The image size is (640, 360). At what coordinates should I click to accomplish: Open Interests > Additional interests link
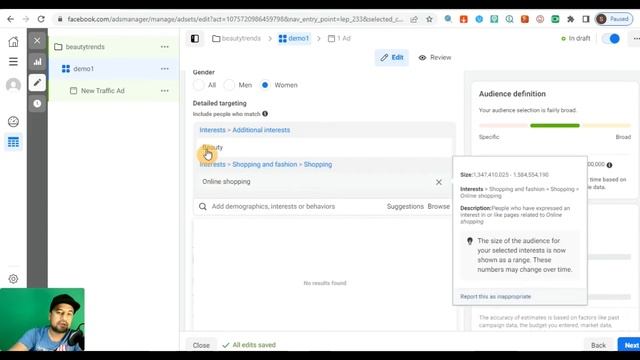(x=244, y=130)
